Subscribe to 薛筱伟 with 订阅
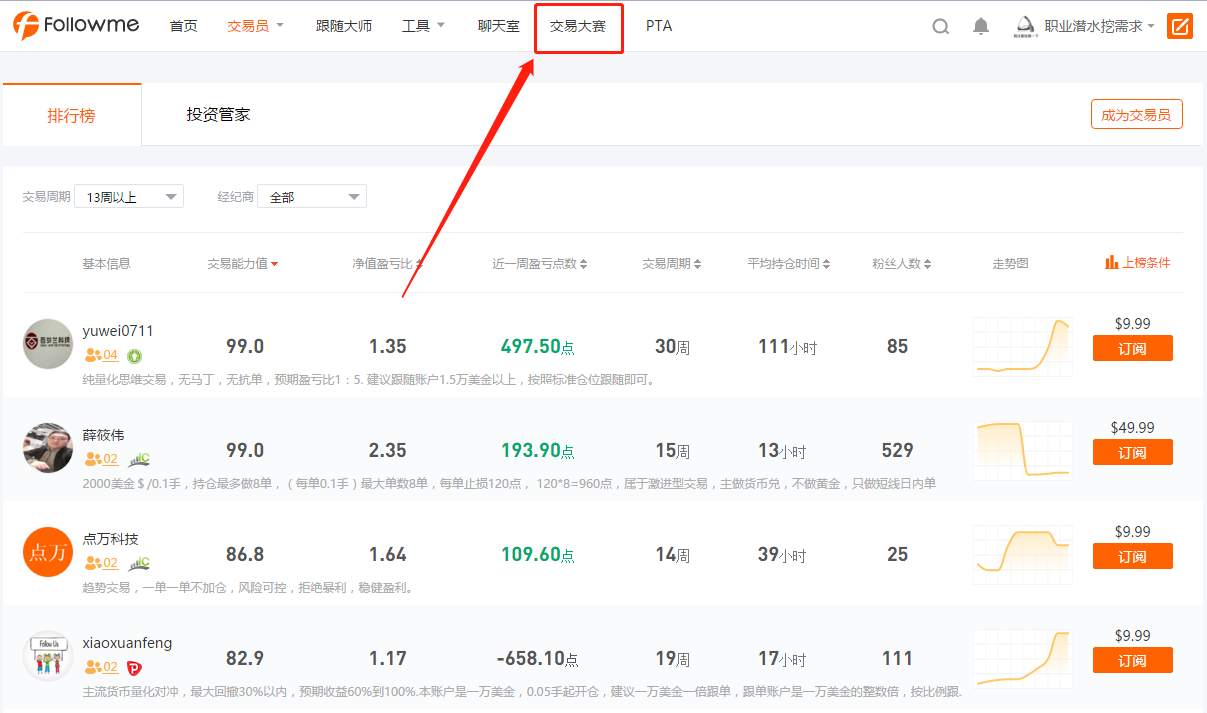This screenshot has width=1207, height=713. coord(1132,452)
